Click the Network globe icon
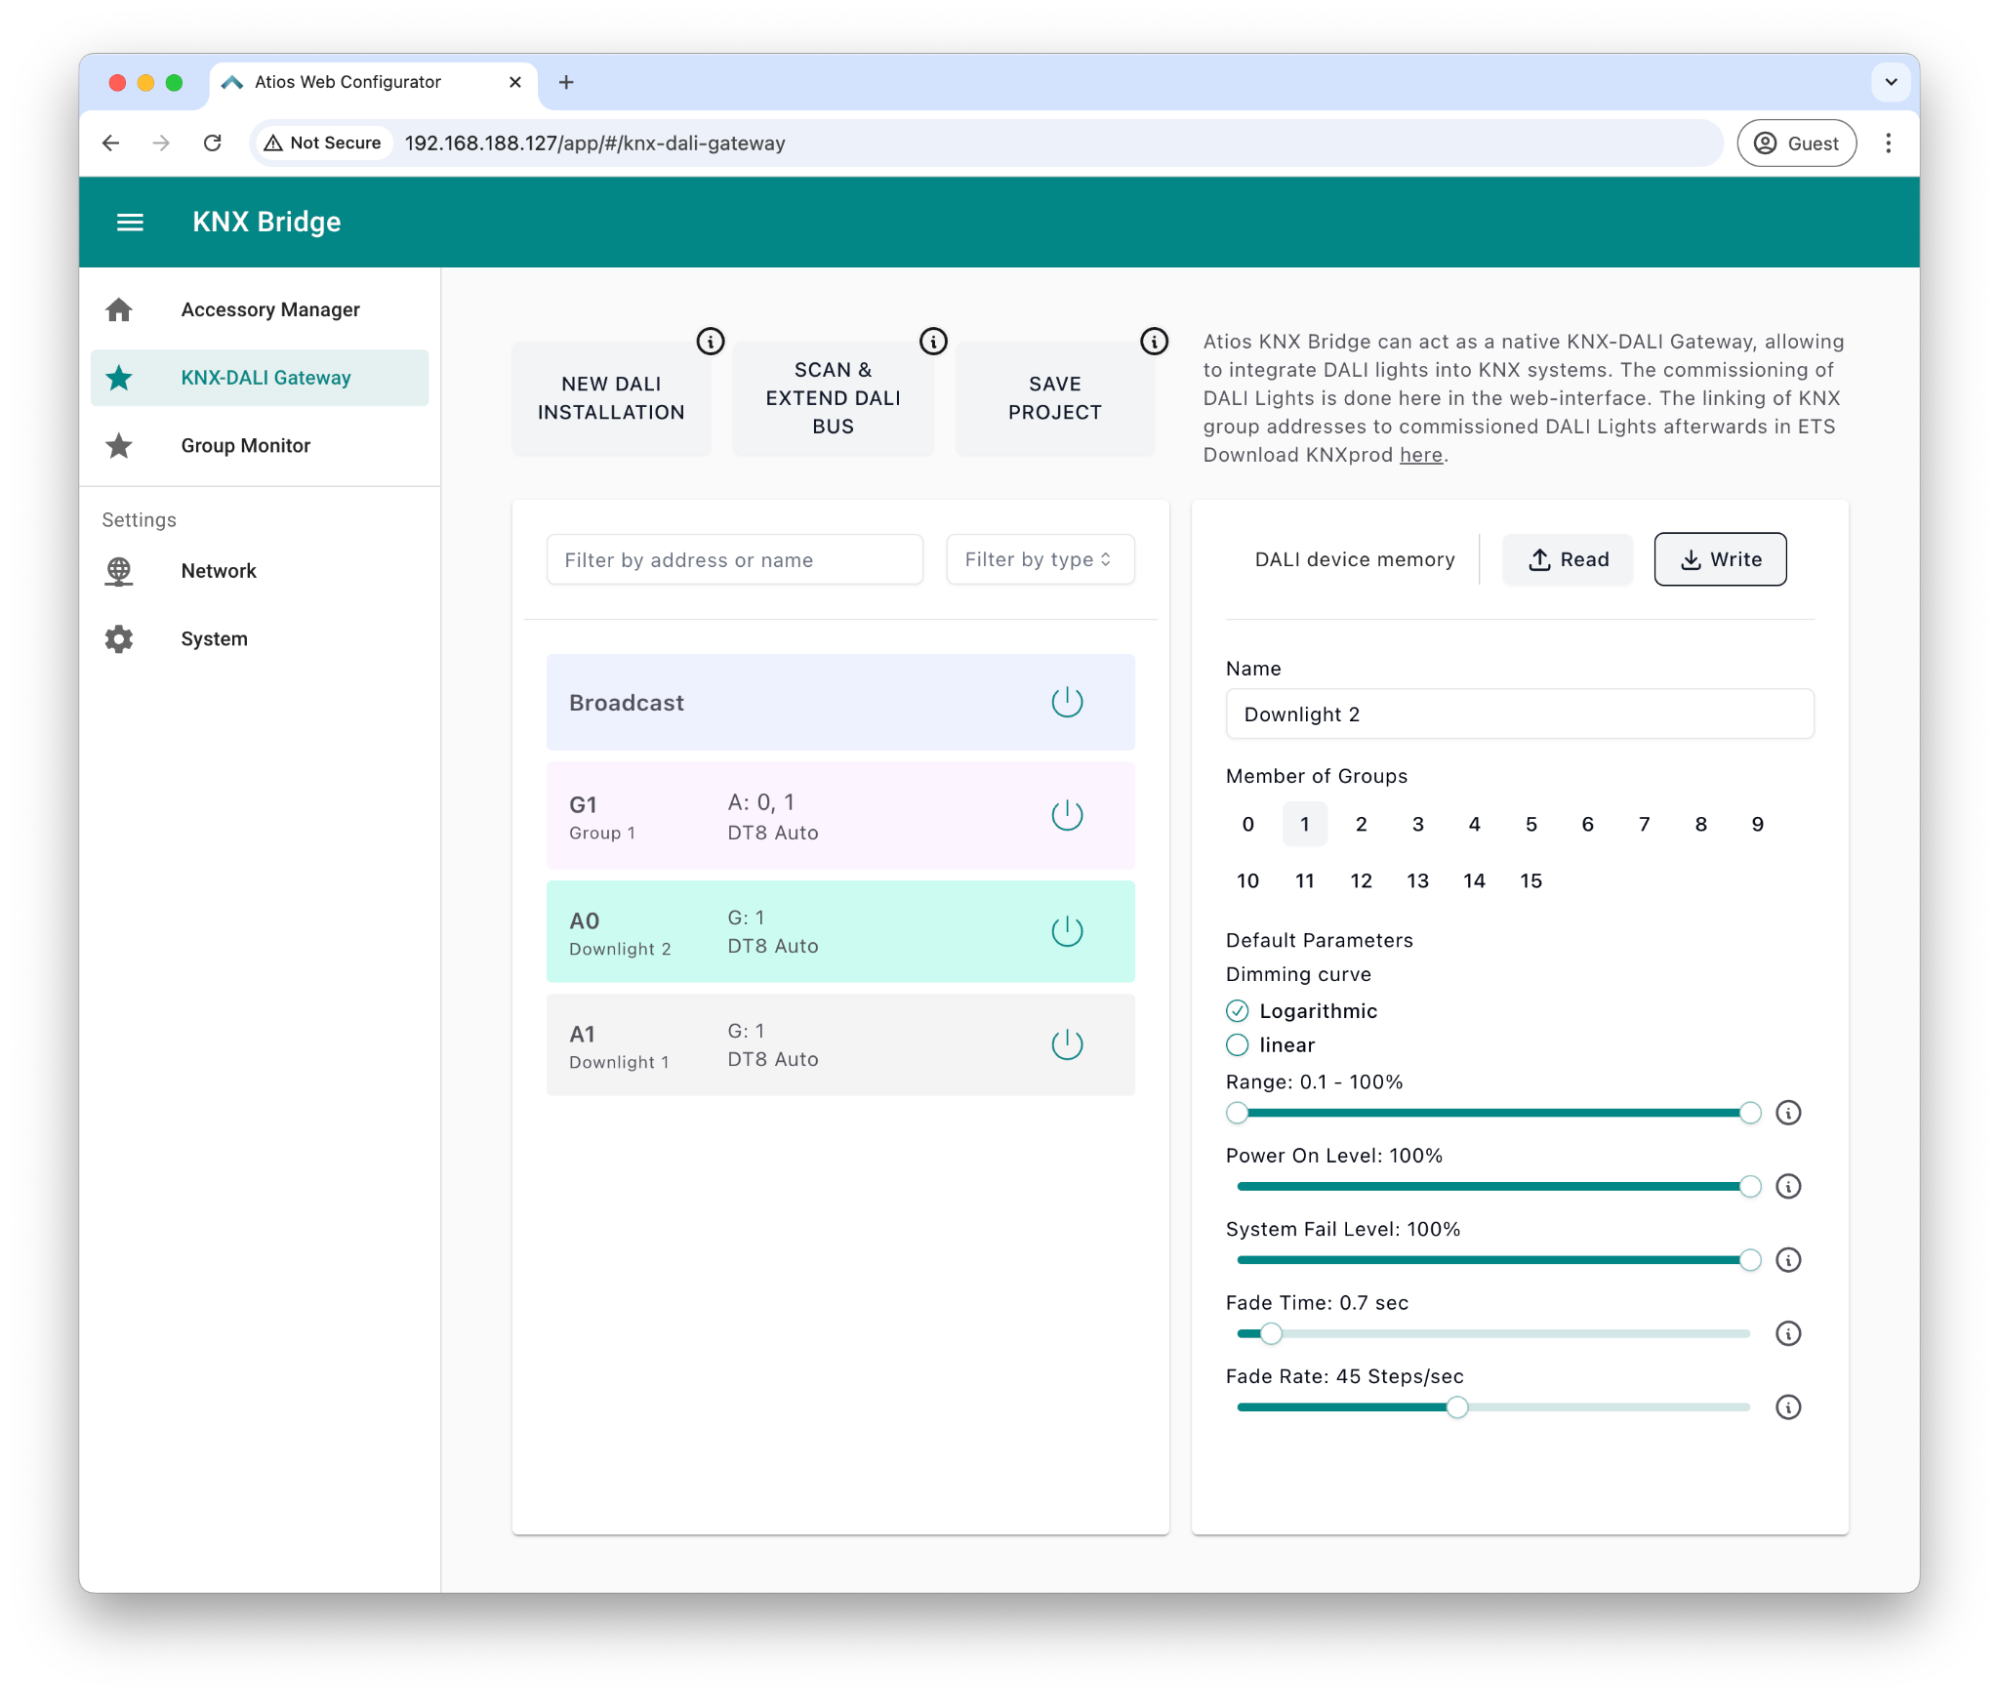This screenshot has width=1999, height=1698. (x=119, y=571)
